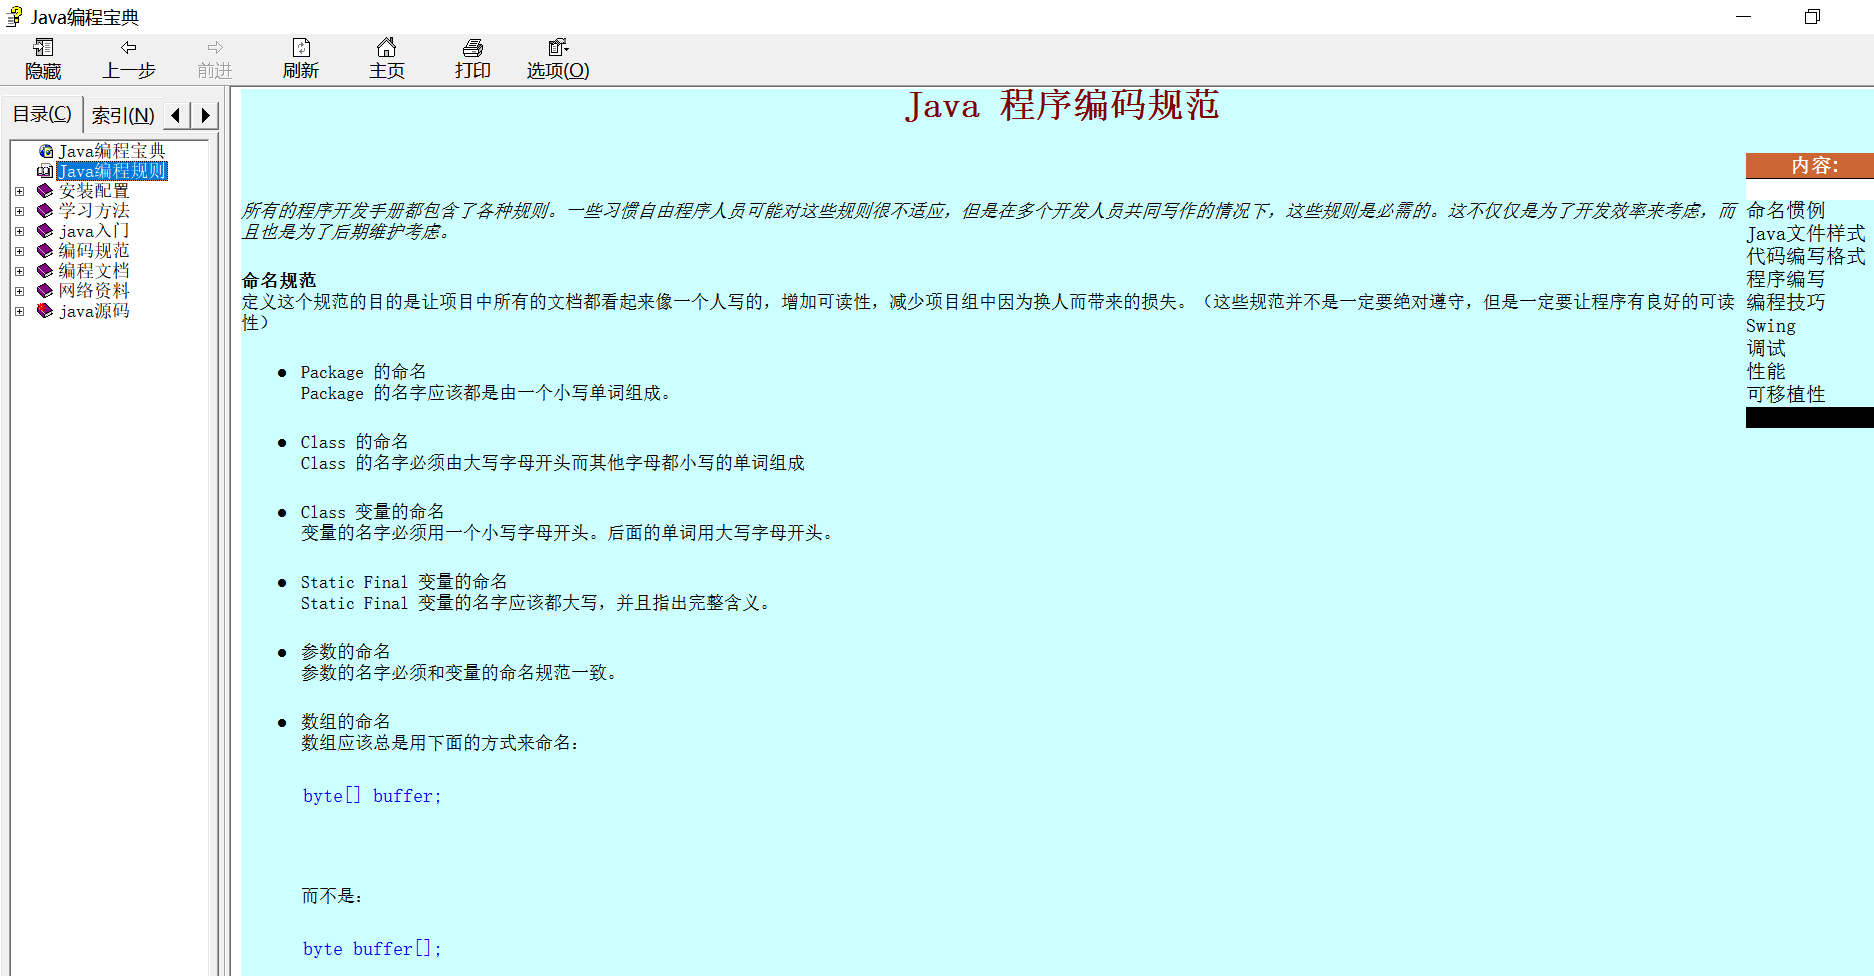Go to 主页 (Home) in toolbar
The image size is (1874, 976).
386,59
